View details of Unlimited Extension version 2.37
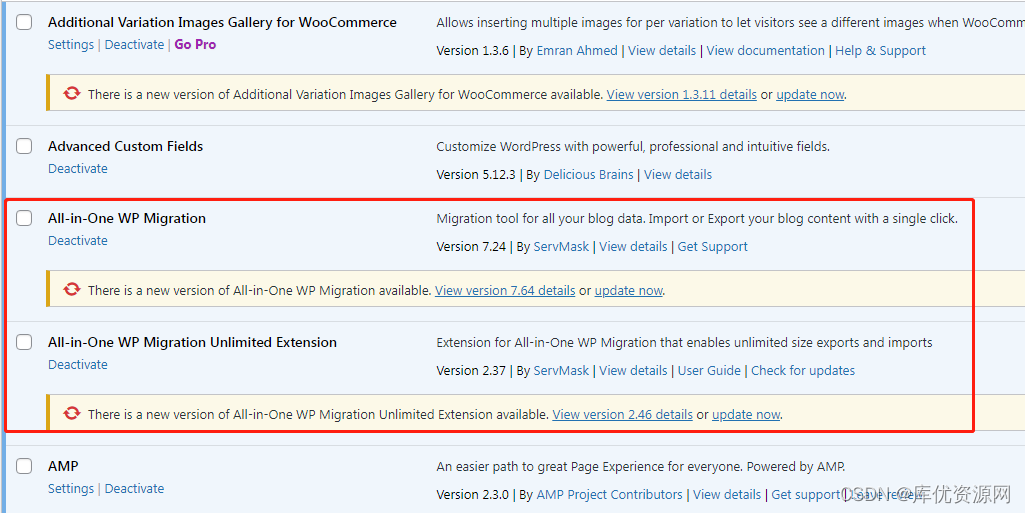 point(633,371)
